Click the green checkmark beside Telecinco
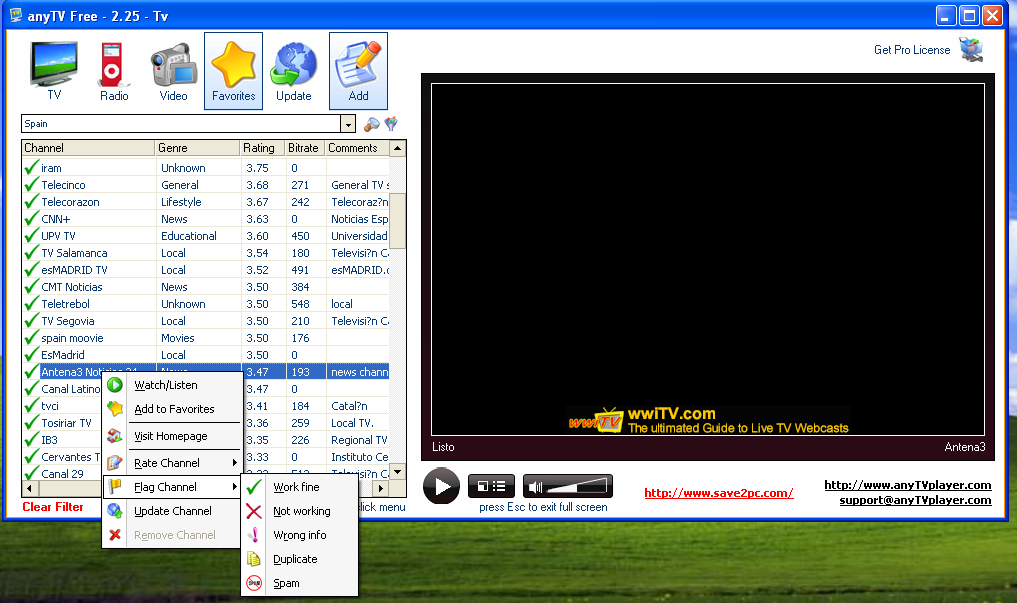Image resolution: width=1017 pixels, height=603 pixels. 31,185
